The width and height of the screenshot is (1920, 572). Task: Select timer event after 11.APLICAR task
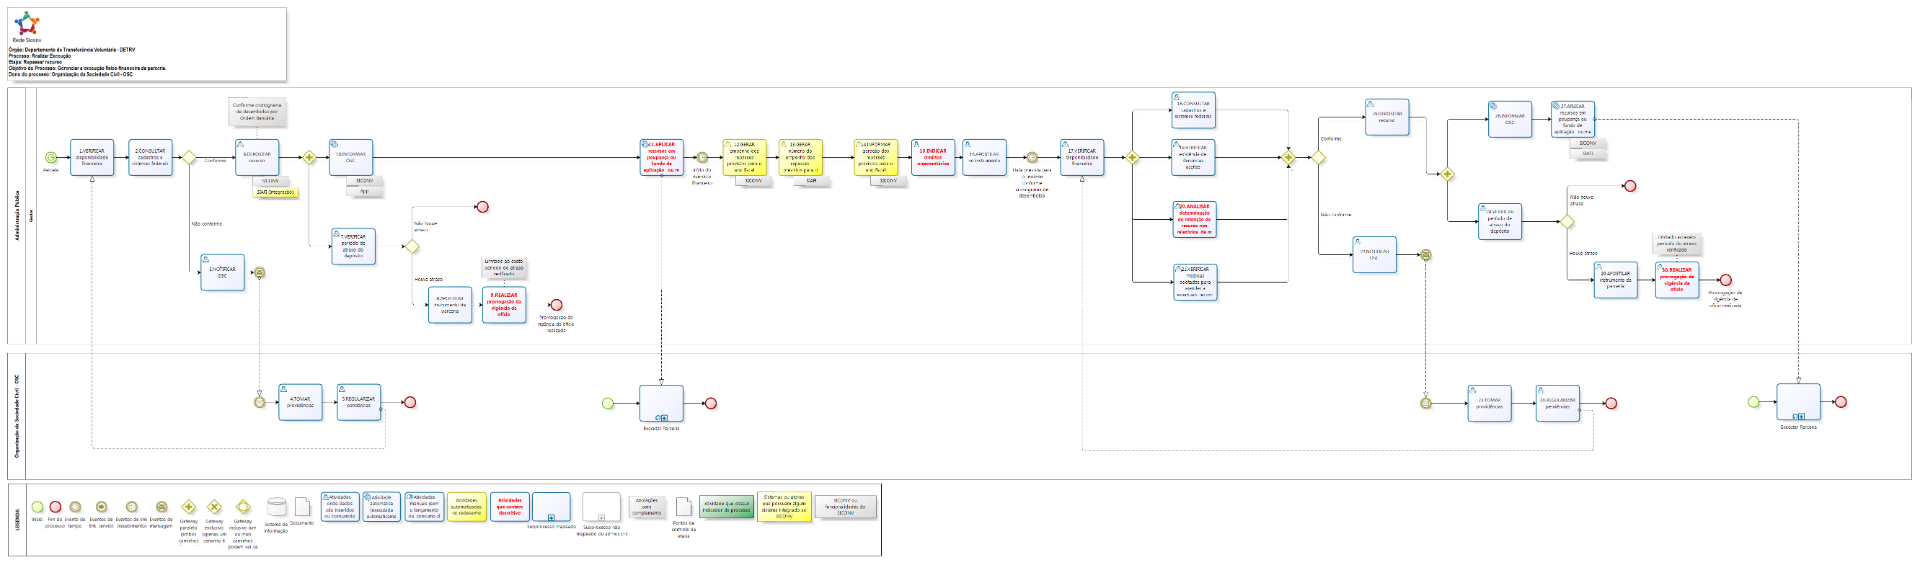702,157
